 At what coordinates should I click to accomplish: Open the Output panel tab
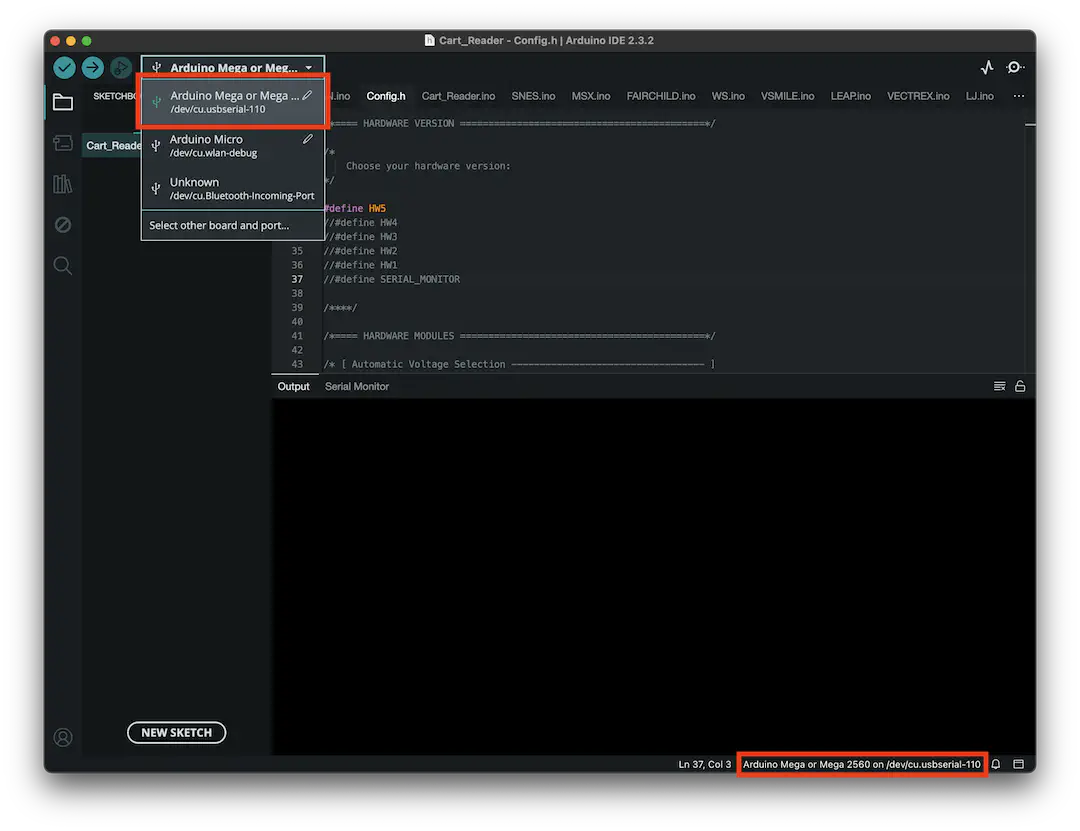[x=293, y=387]
